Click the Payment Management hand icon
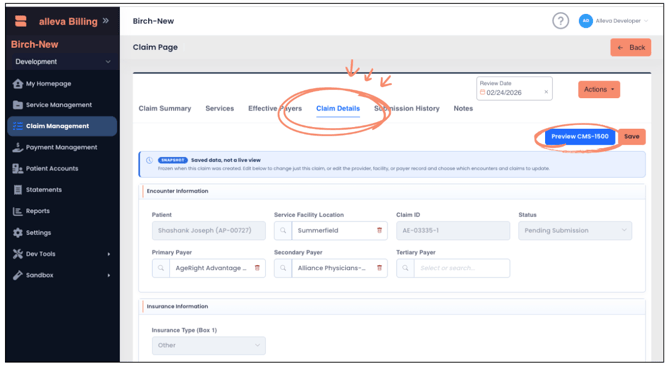The image size is (670, 369). [18, 147]
